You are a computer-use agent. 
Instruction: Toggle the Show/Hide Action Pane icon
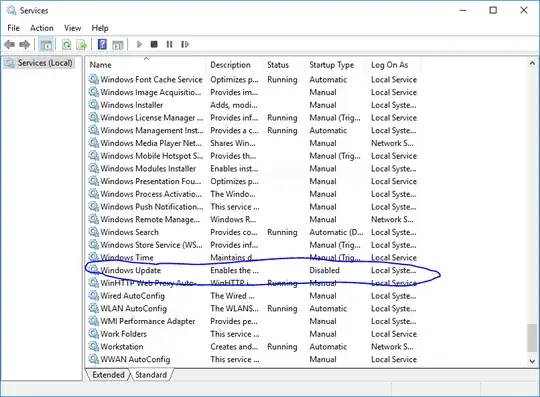117,44
